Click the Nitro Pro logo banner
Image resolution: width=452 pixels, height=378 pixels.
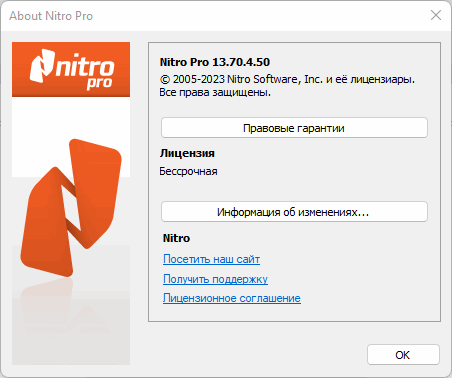tap(71, 69)
